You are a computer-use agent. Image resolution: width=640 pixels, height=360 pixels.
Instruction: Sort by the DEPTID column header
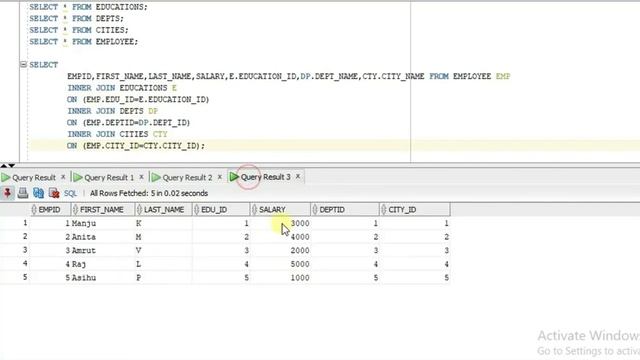click(345, 210)
